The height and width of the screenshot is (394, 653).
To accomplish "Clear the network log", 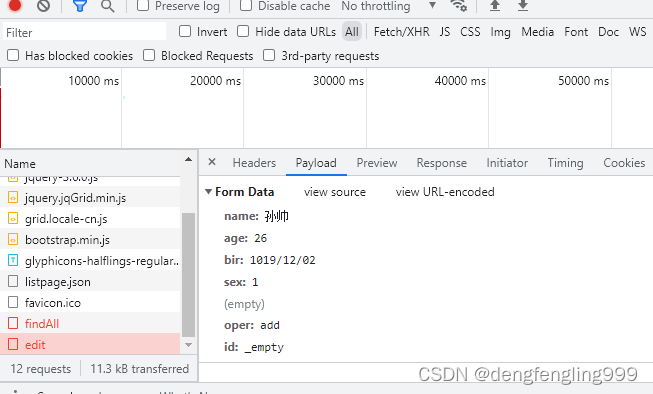I will 43,5.
